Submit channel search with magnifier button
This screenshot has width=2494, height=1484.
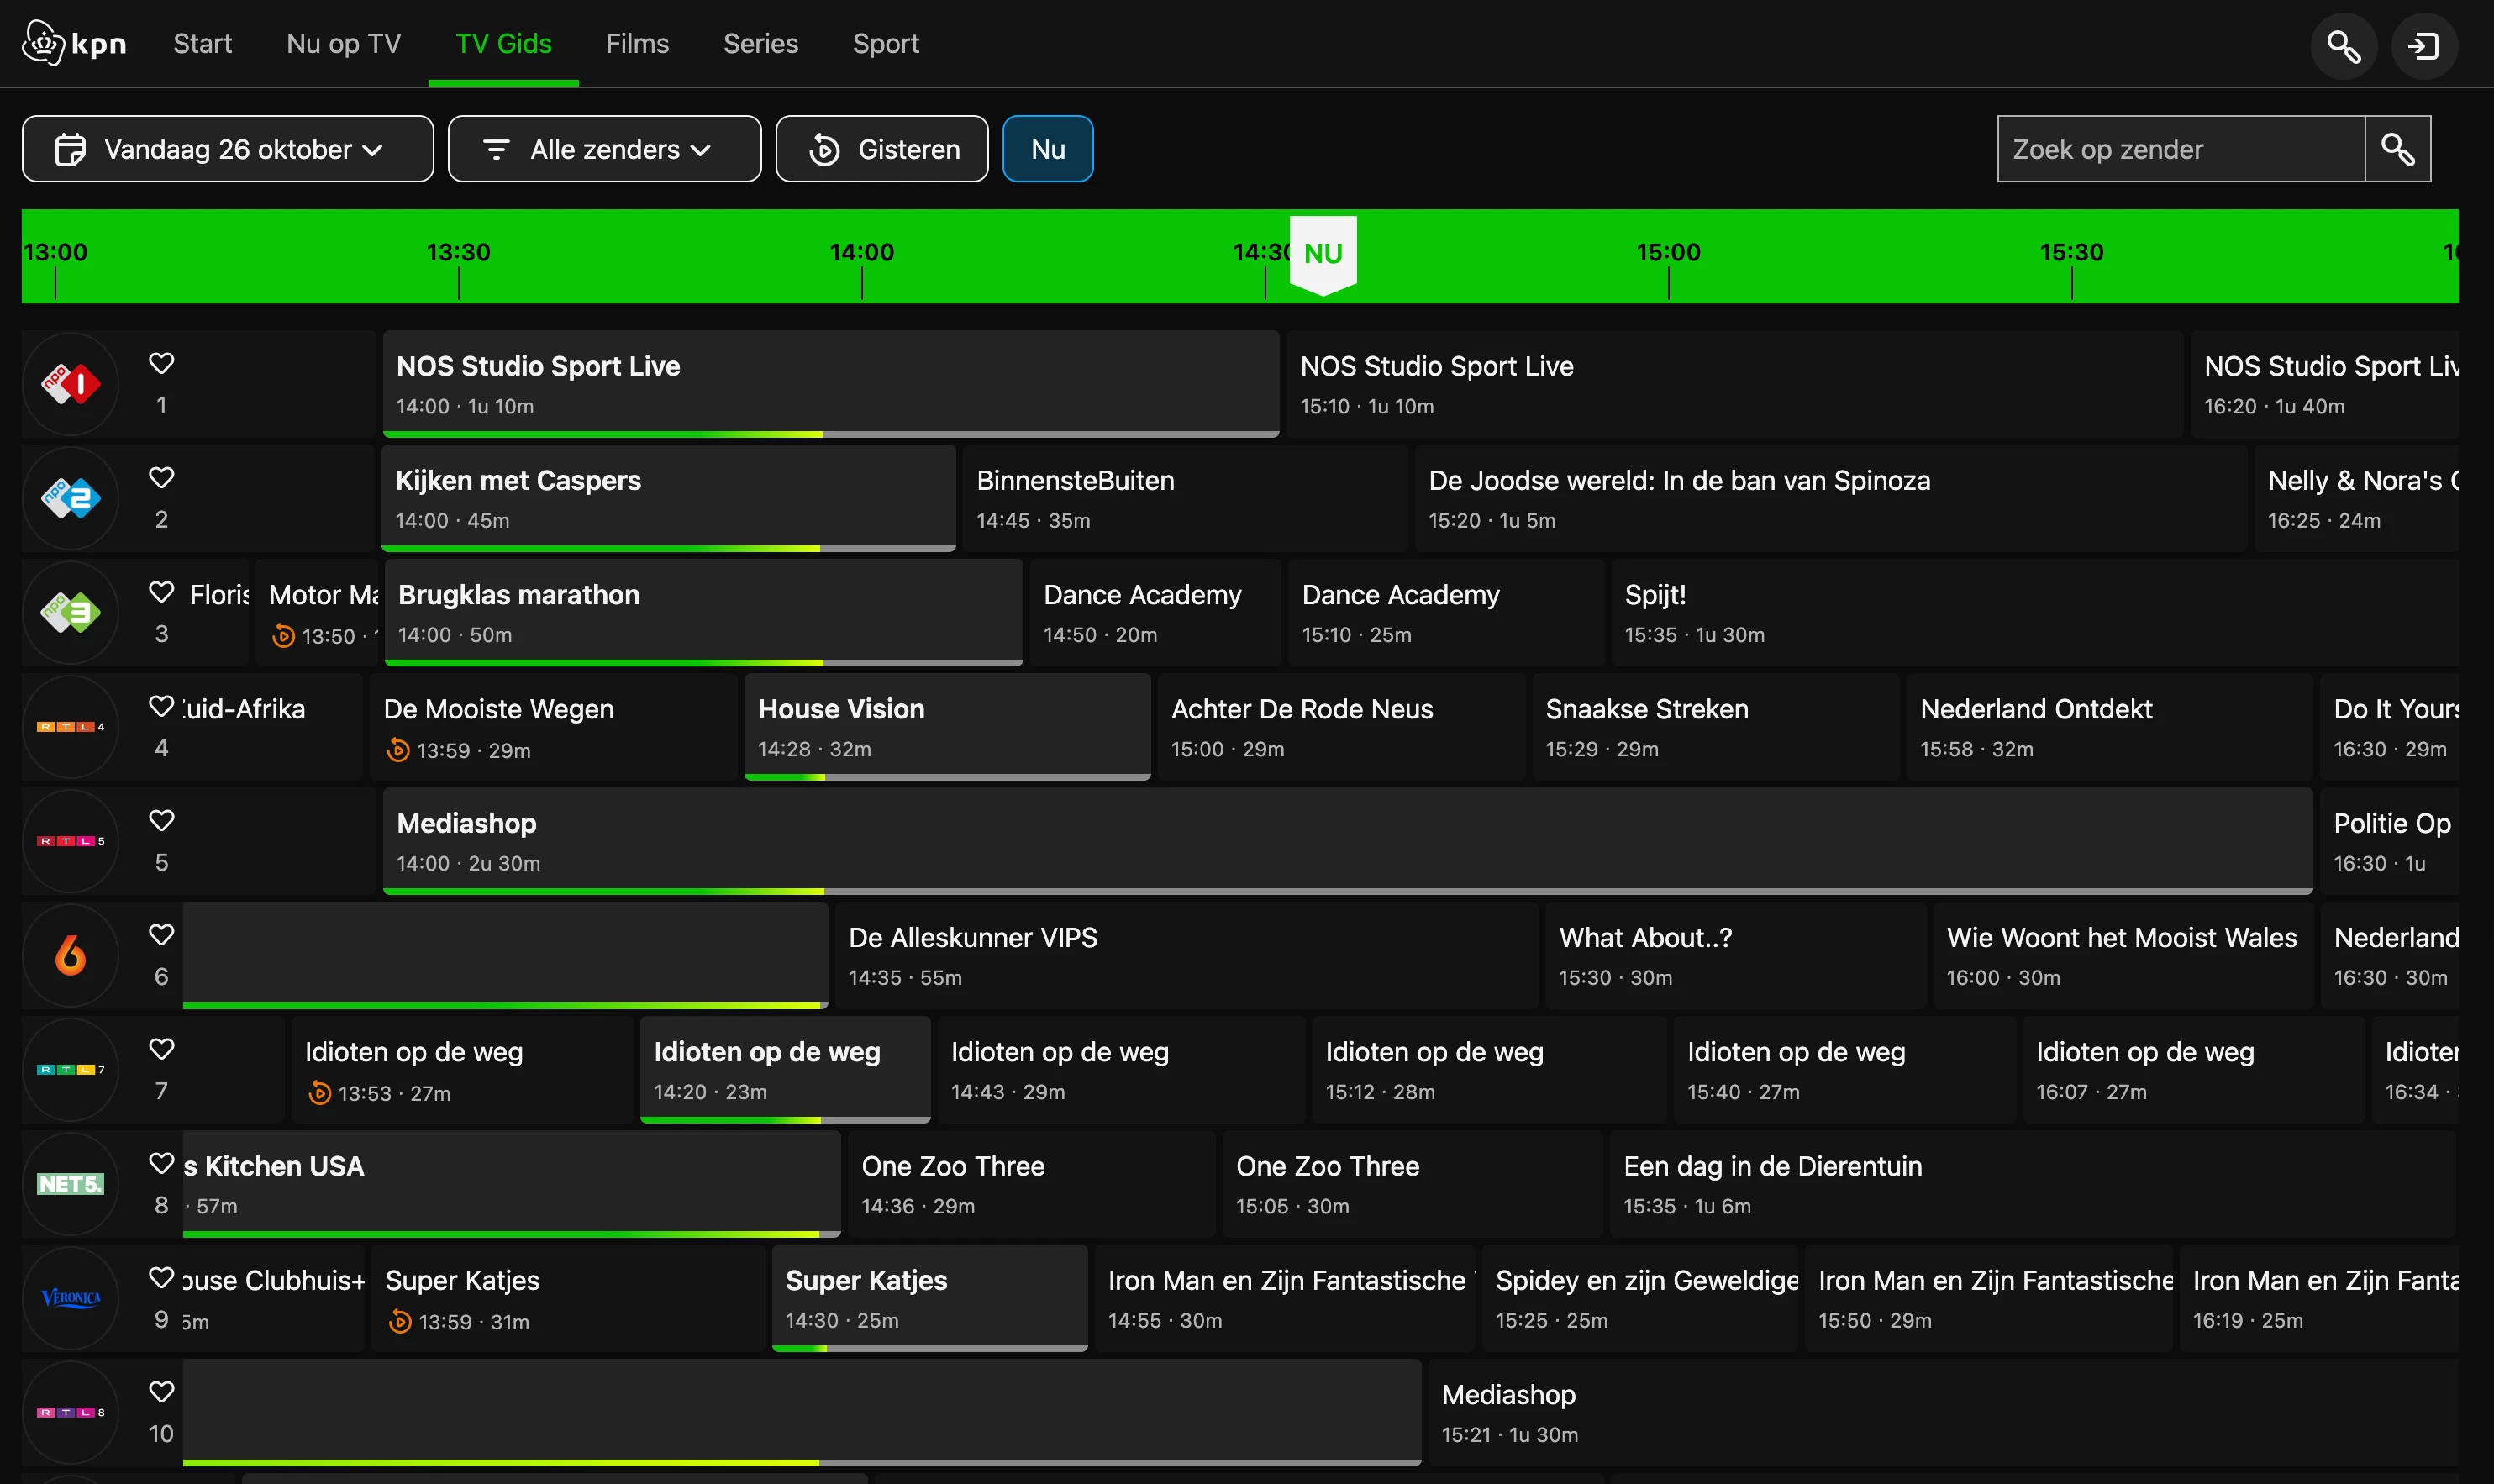click(2397, 149)
